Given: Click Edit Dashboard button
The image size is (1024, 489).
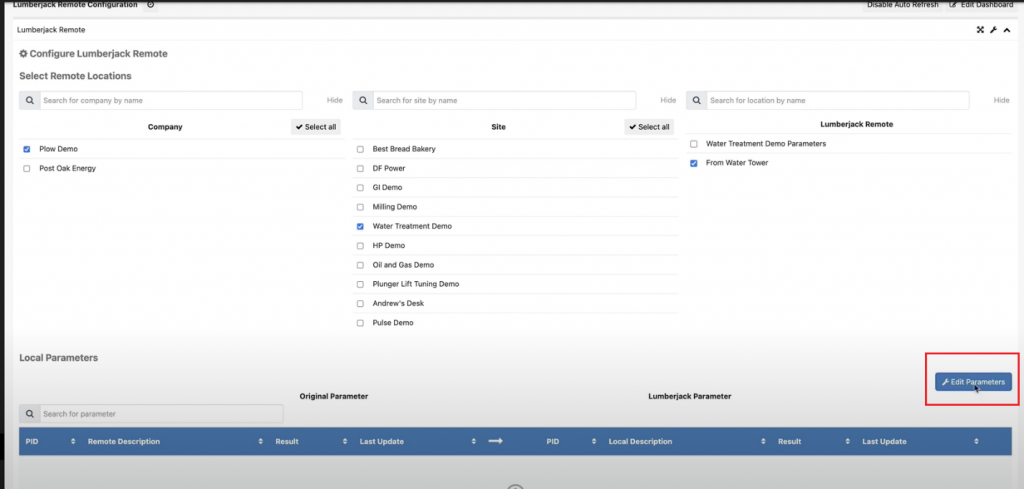Looking at the screenshot, I should tap(982, 5).
